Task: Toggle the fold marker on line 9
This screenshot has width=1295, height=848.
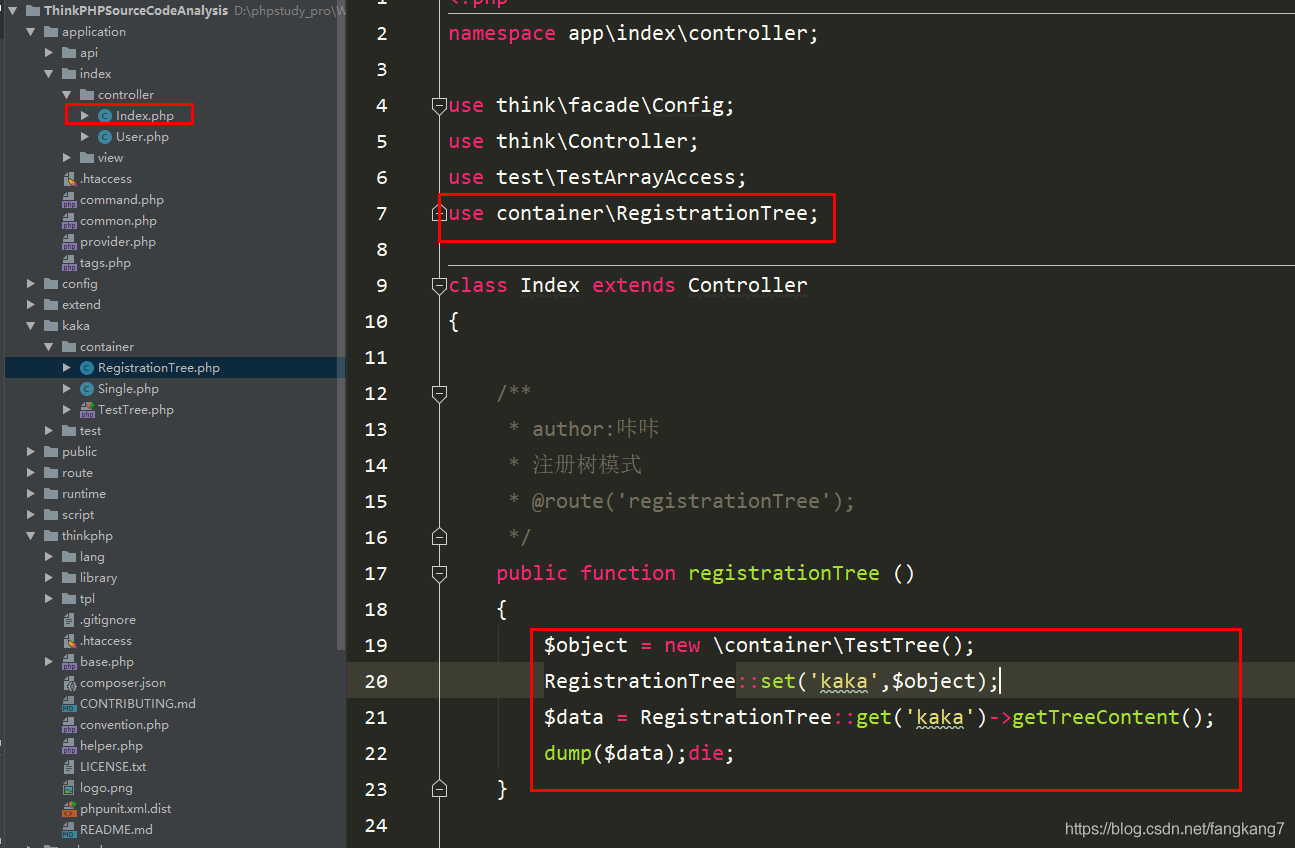Action: point(438,286)
